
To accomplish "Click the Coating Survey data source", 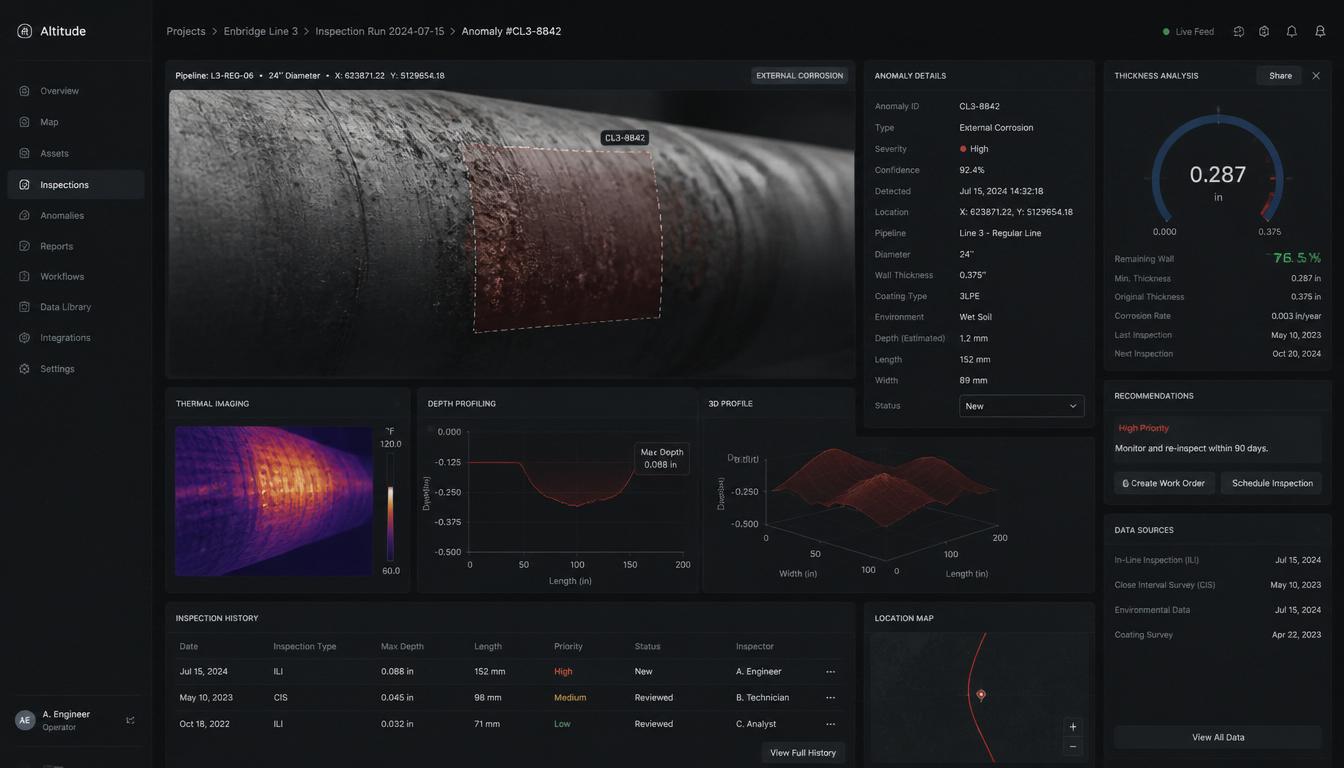I will (x=1218, y=635).
